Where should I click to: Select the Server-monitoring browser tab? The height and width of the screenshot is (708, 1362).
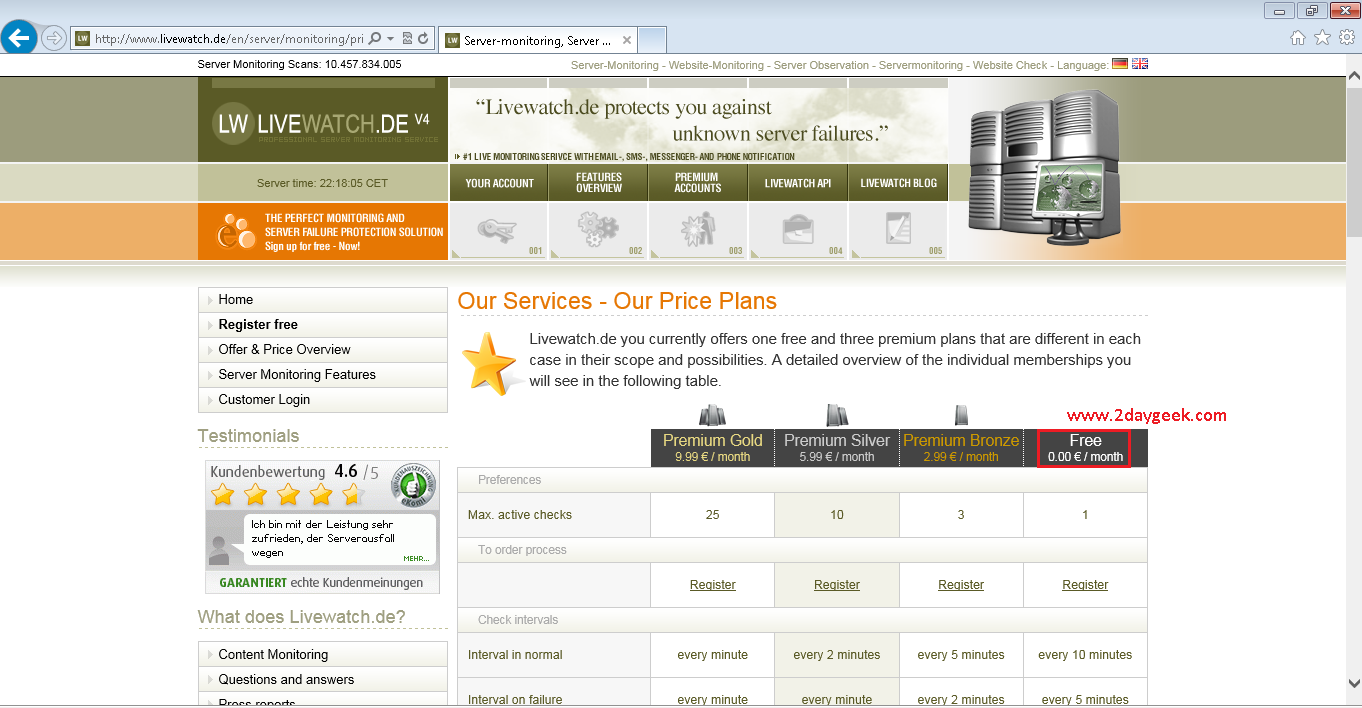pyautogui.click(x=537, y=40)
